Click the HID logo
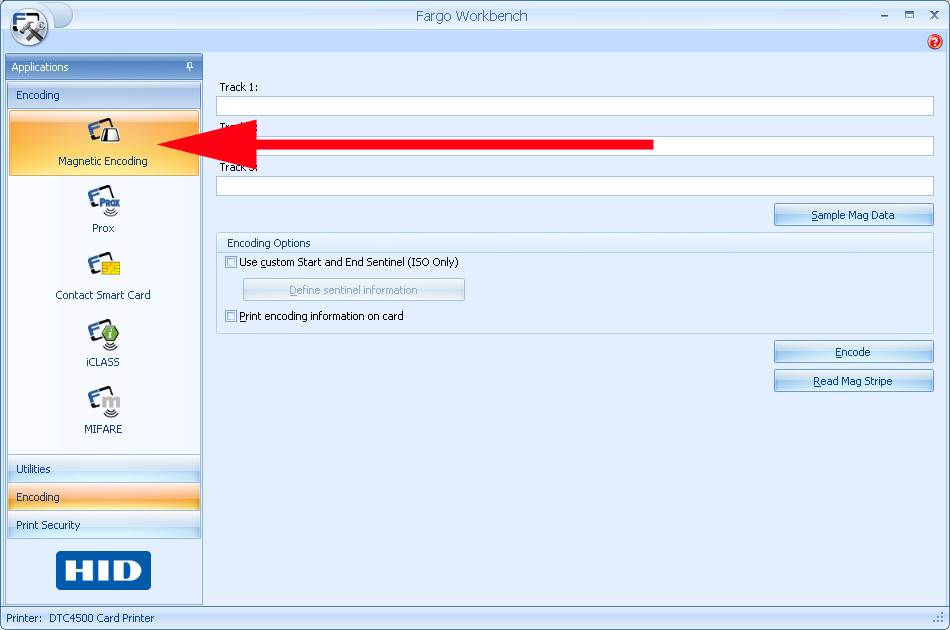950x630 pixels. (x=103, y=570)
